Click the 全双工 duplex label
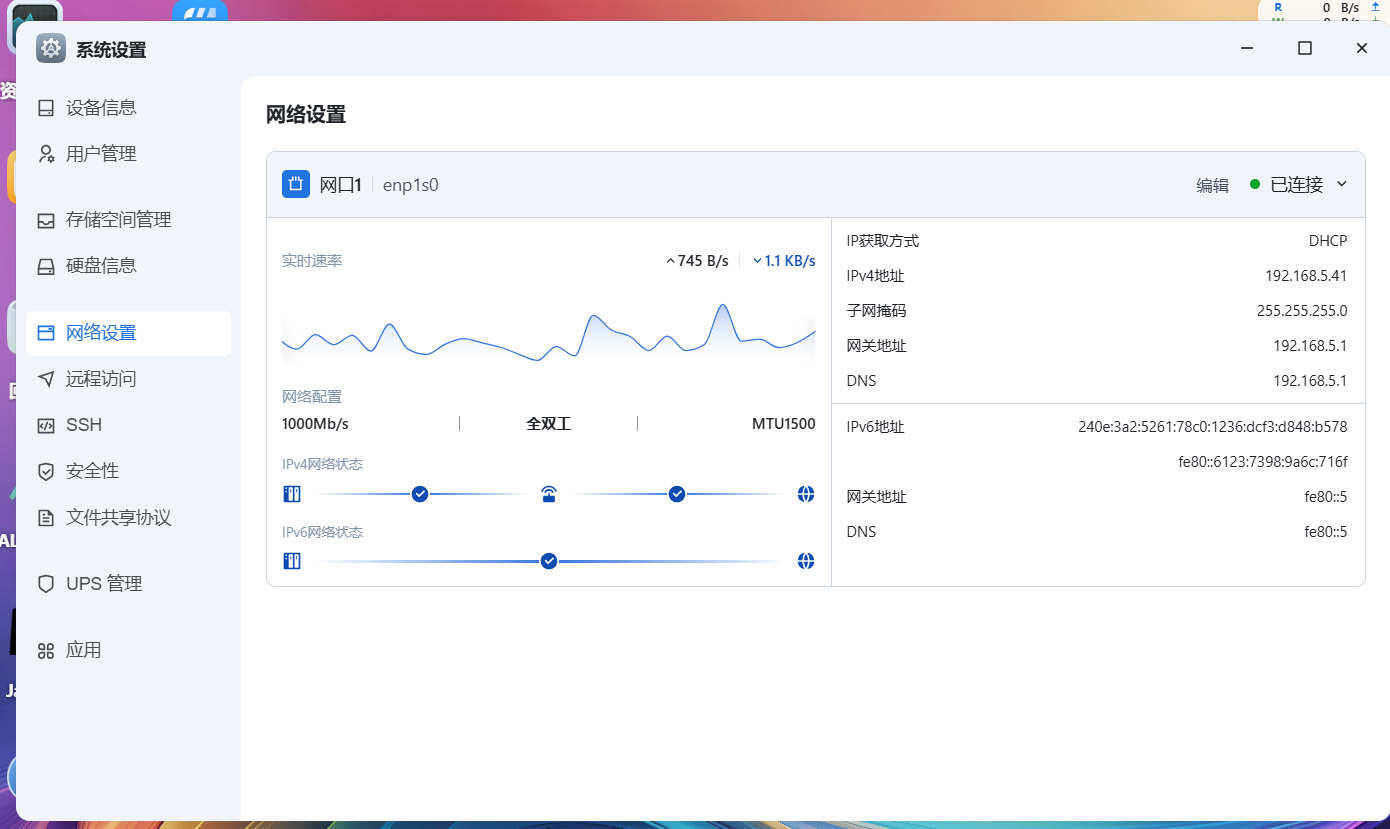The height and width of the screenshot is (829, 1390). tap(548, 424)
